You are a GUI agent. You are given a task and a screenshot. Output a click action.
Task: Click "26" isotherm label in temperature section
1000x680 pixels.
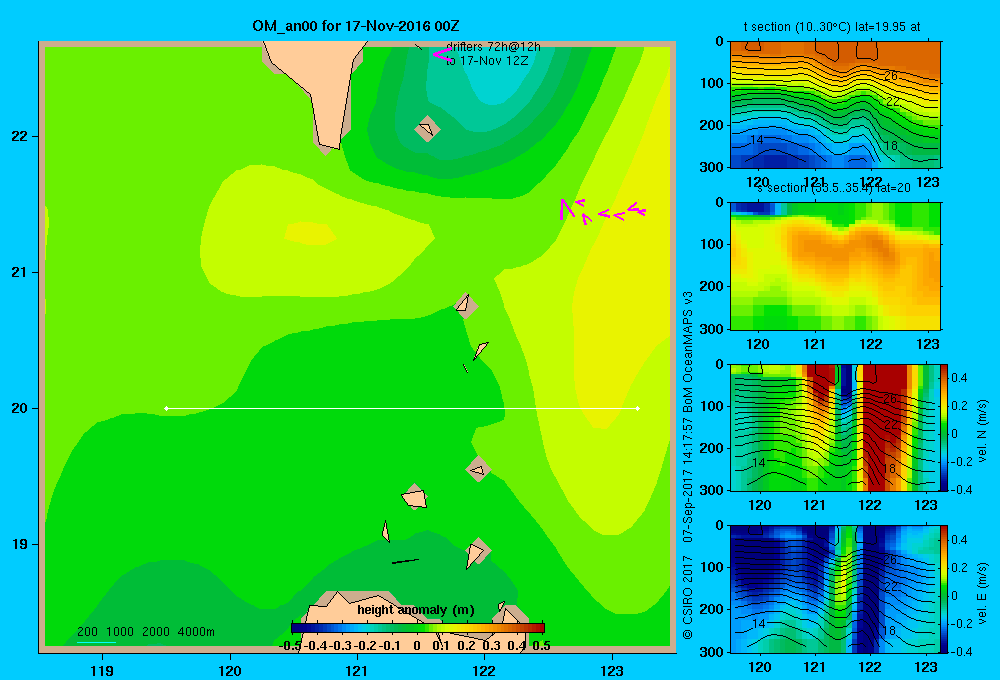tap(890, 75)
